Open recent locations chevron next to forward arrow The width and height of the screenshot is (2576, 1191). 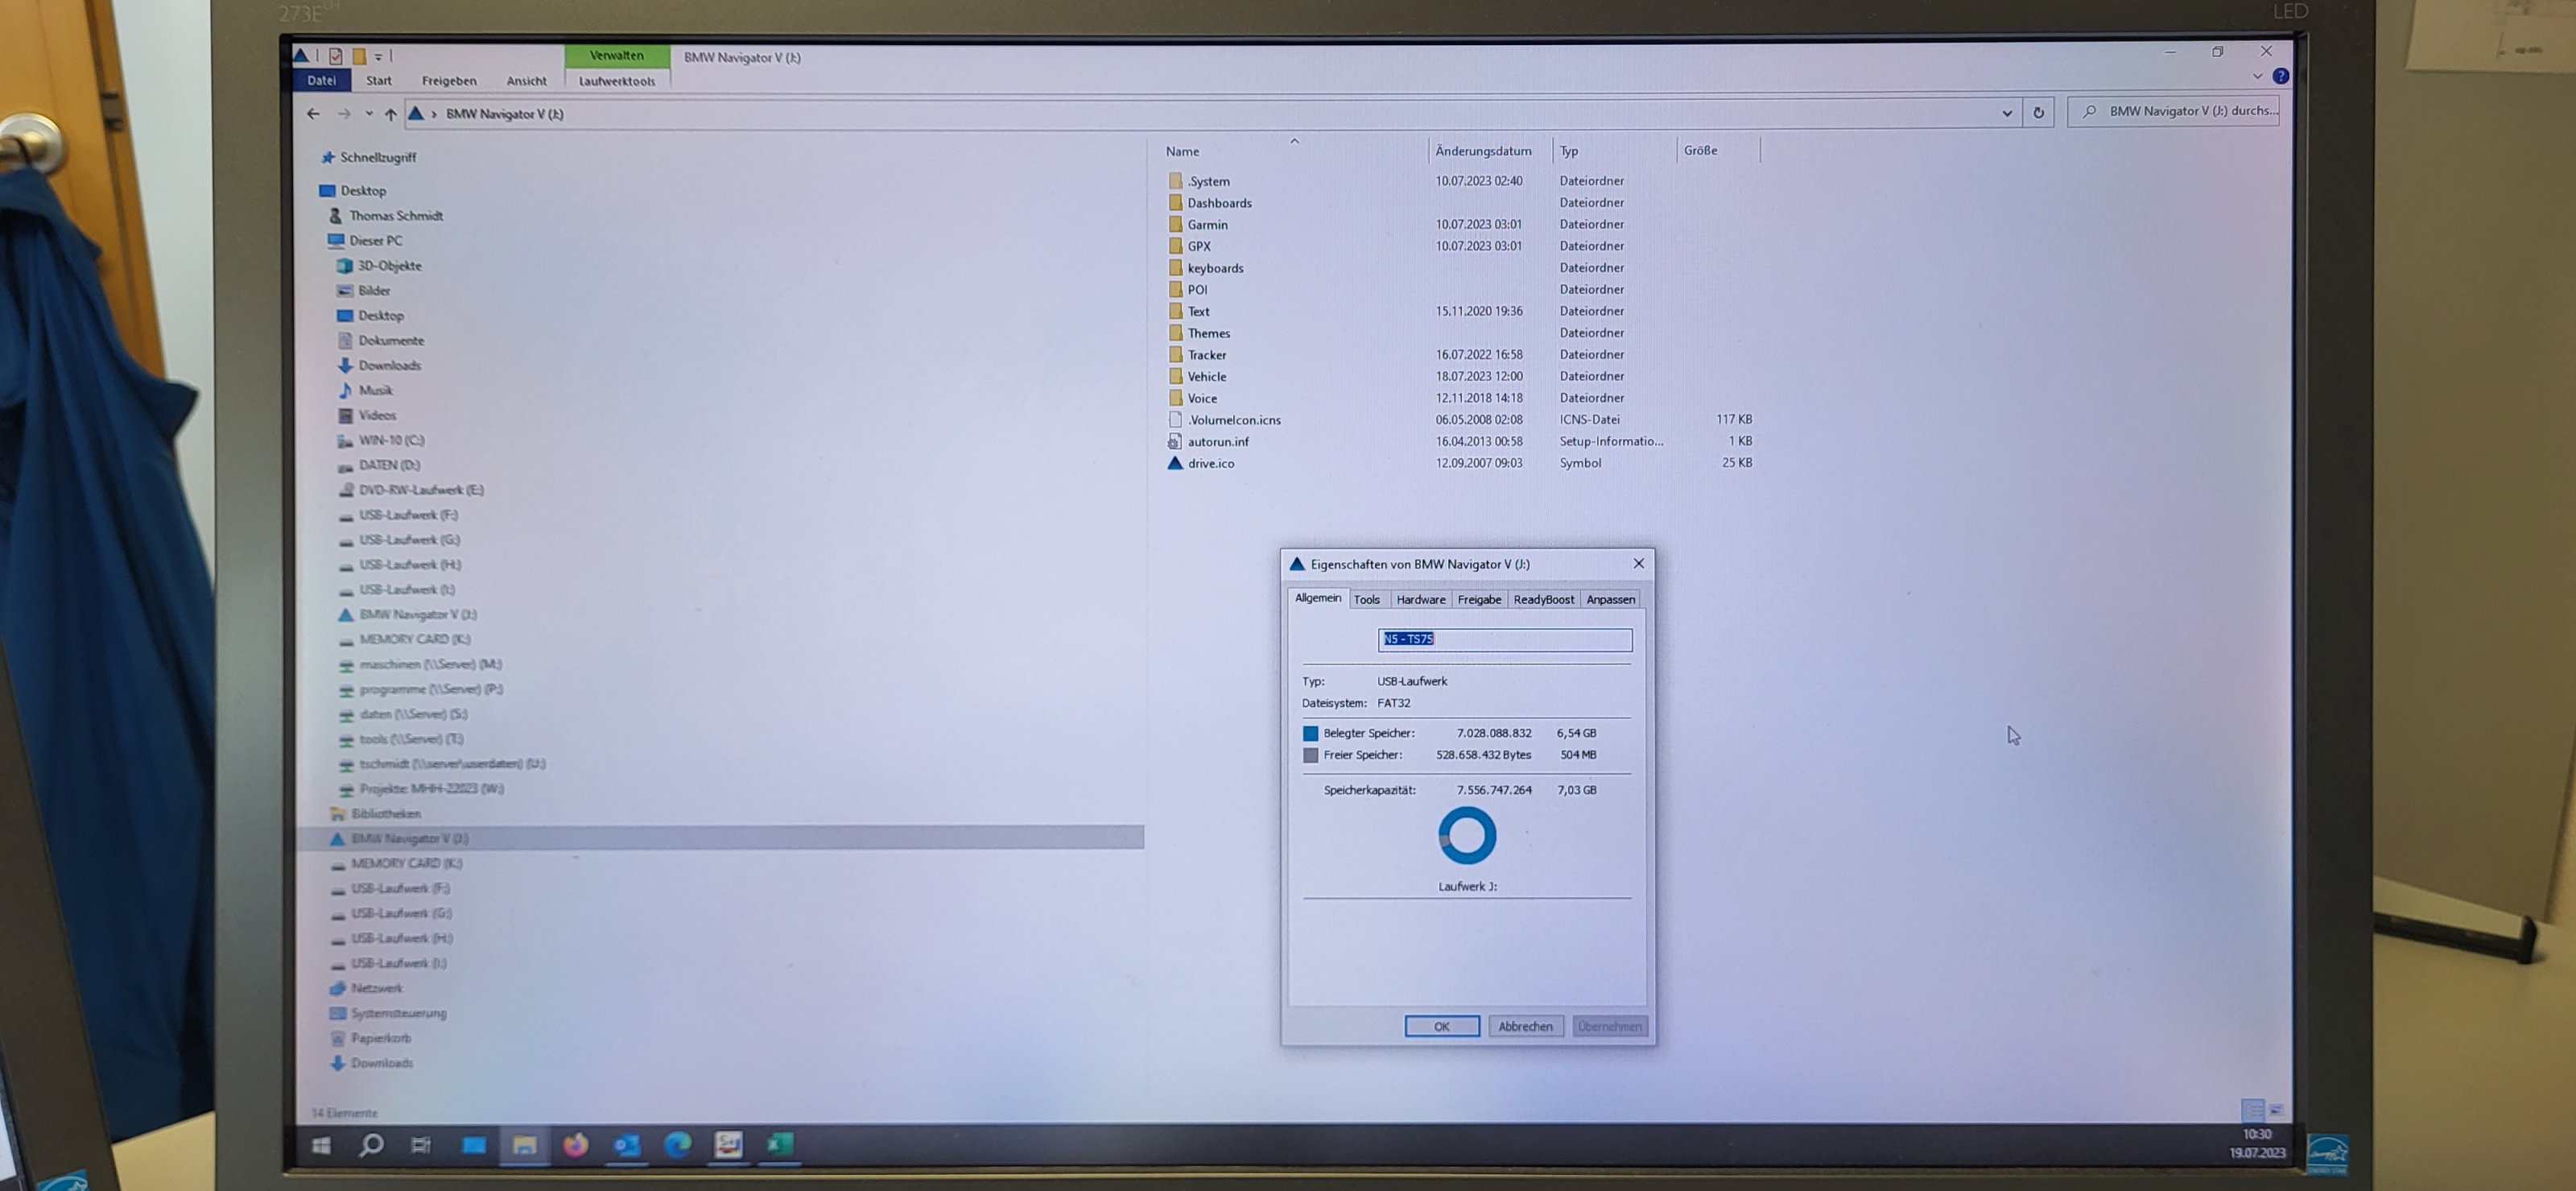tap(369, 114)
